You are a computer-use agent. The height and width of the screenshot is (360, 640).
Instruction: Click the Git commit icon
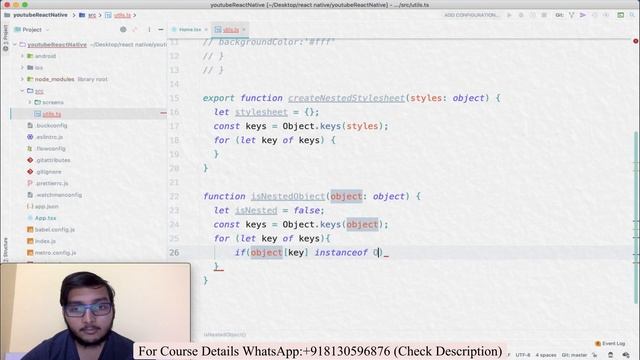(x=583, y=15)
